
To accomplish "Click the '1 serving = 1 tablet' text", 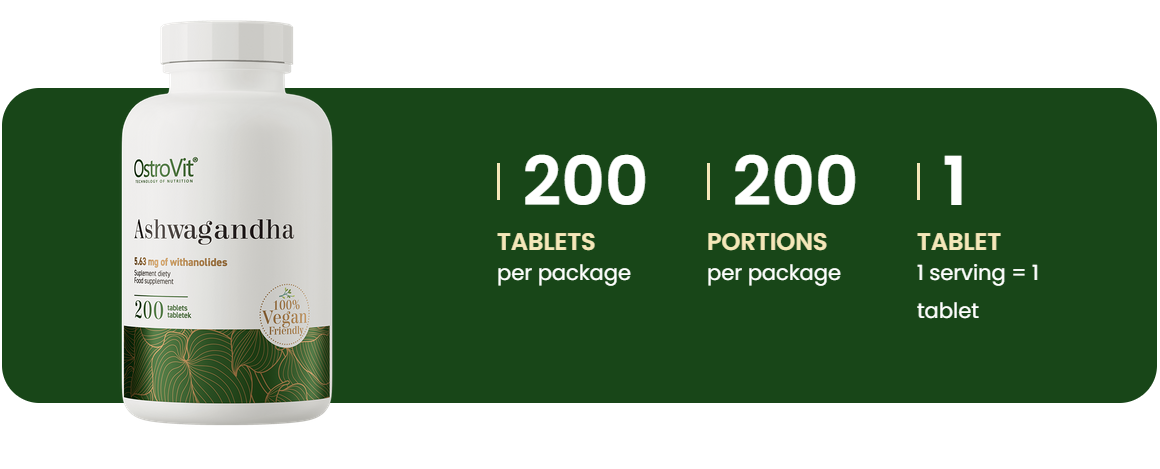I will 977,290.
